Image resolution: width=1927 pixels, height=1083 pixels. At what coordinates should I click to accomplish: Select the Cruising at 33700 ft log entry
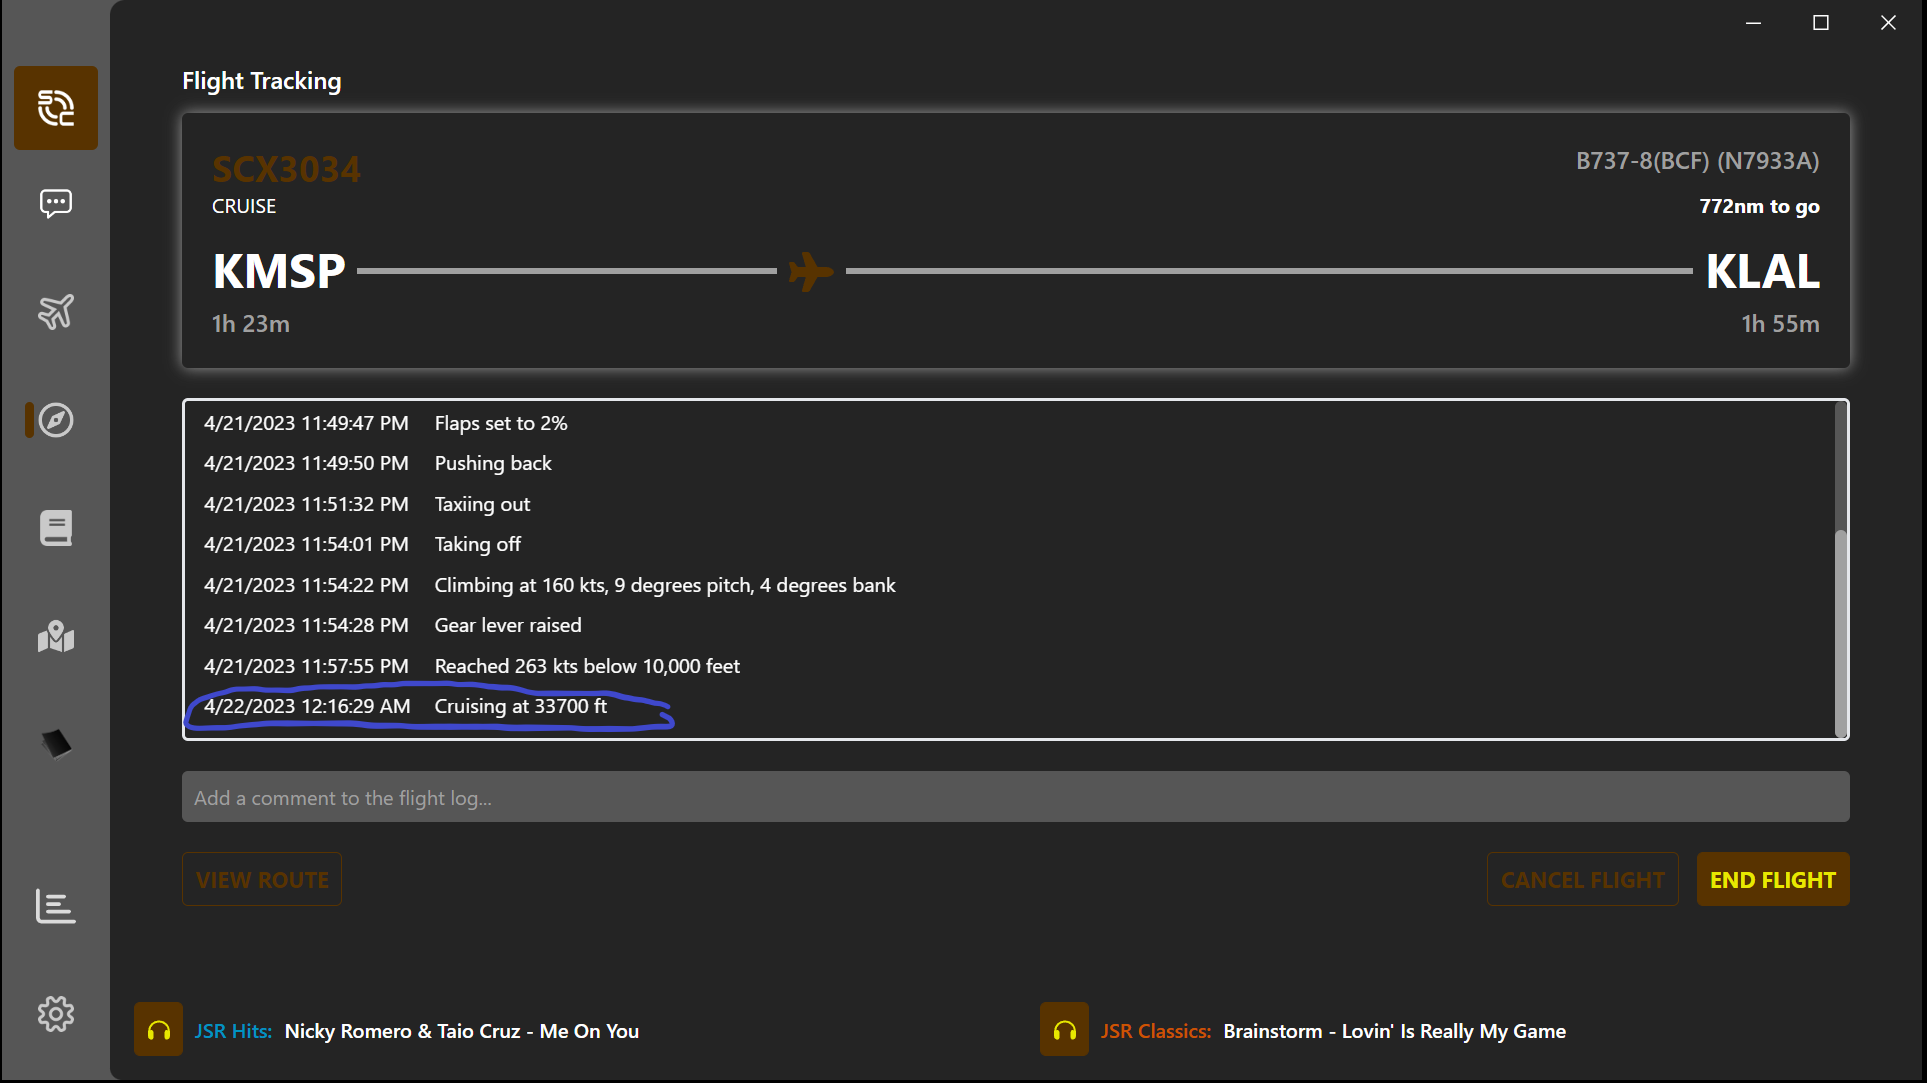tap(520, 706)
